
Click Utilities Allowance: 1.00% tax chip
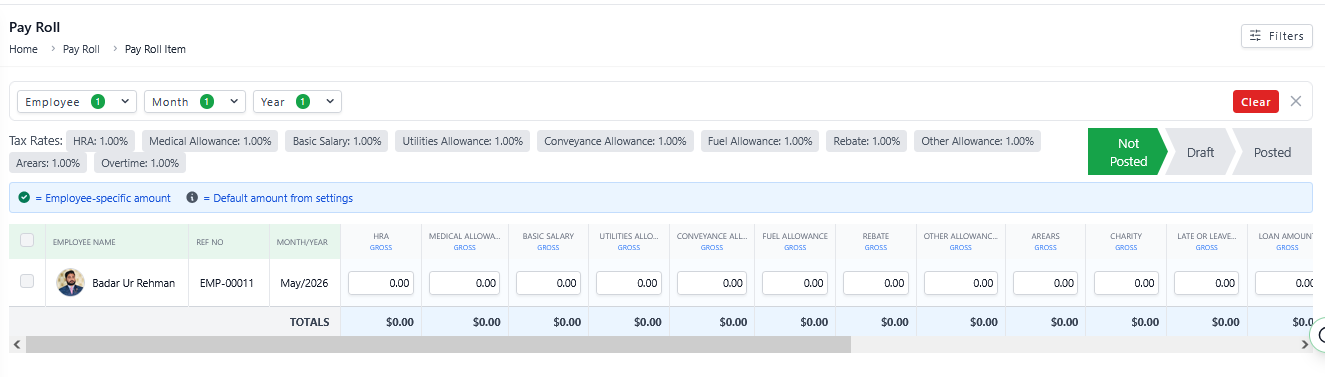[463, 141]
